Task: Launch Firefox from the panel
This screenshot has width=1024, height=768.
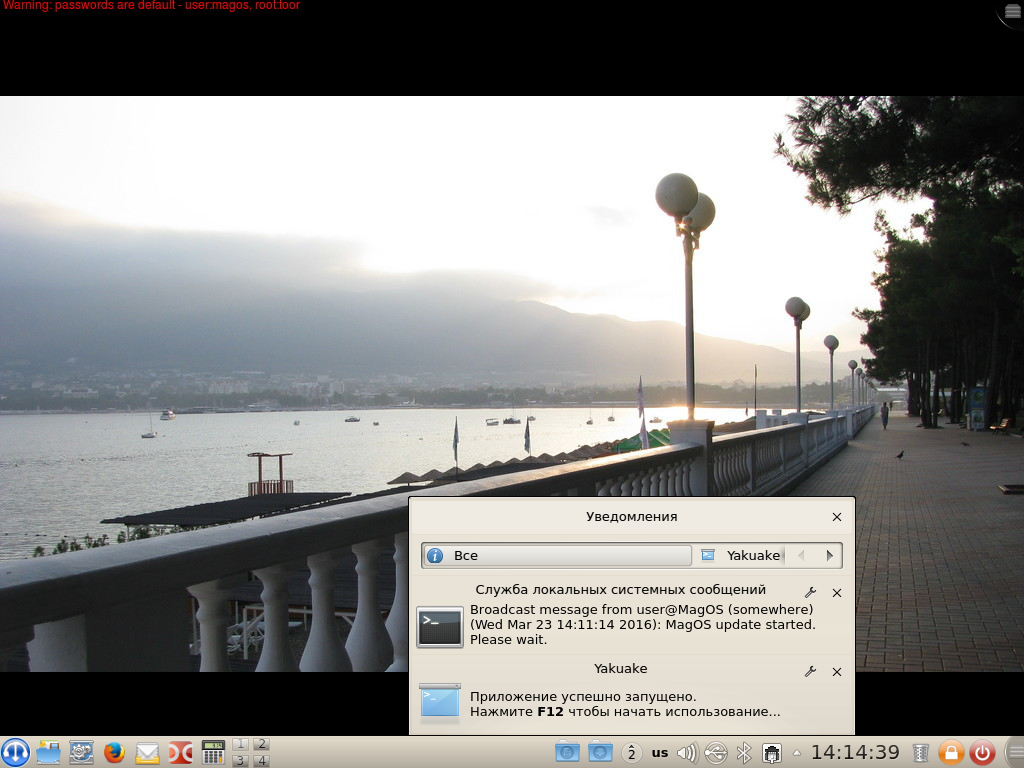Action: [x=114, y=752]
